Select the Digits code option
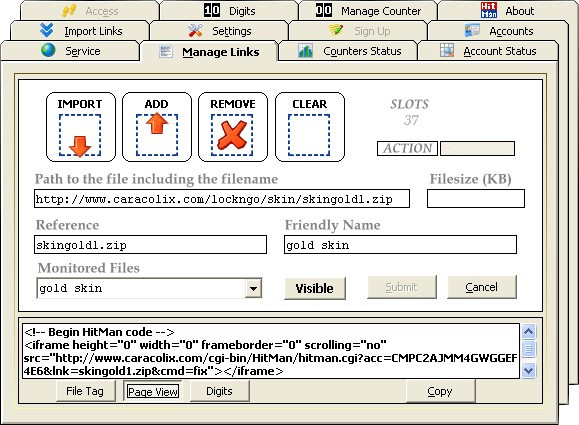Screen dimensions: 579x425 coord(219,391)
